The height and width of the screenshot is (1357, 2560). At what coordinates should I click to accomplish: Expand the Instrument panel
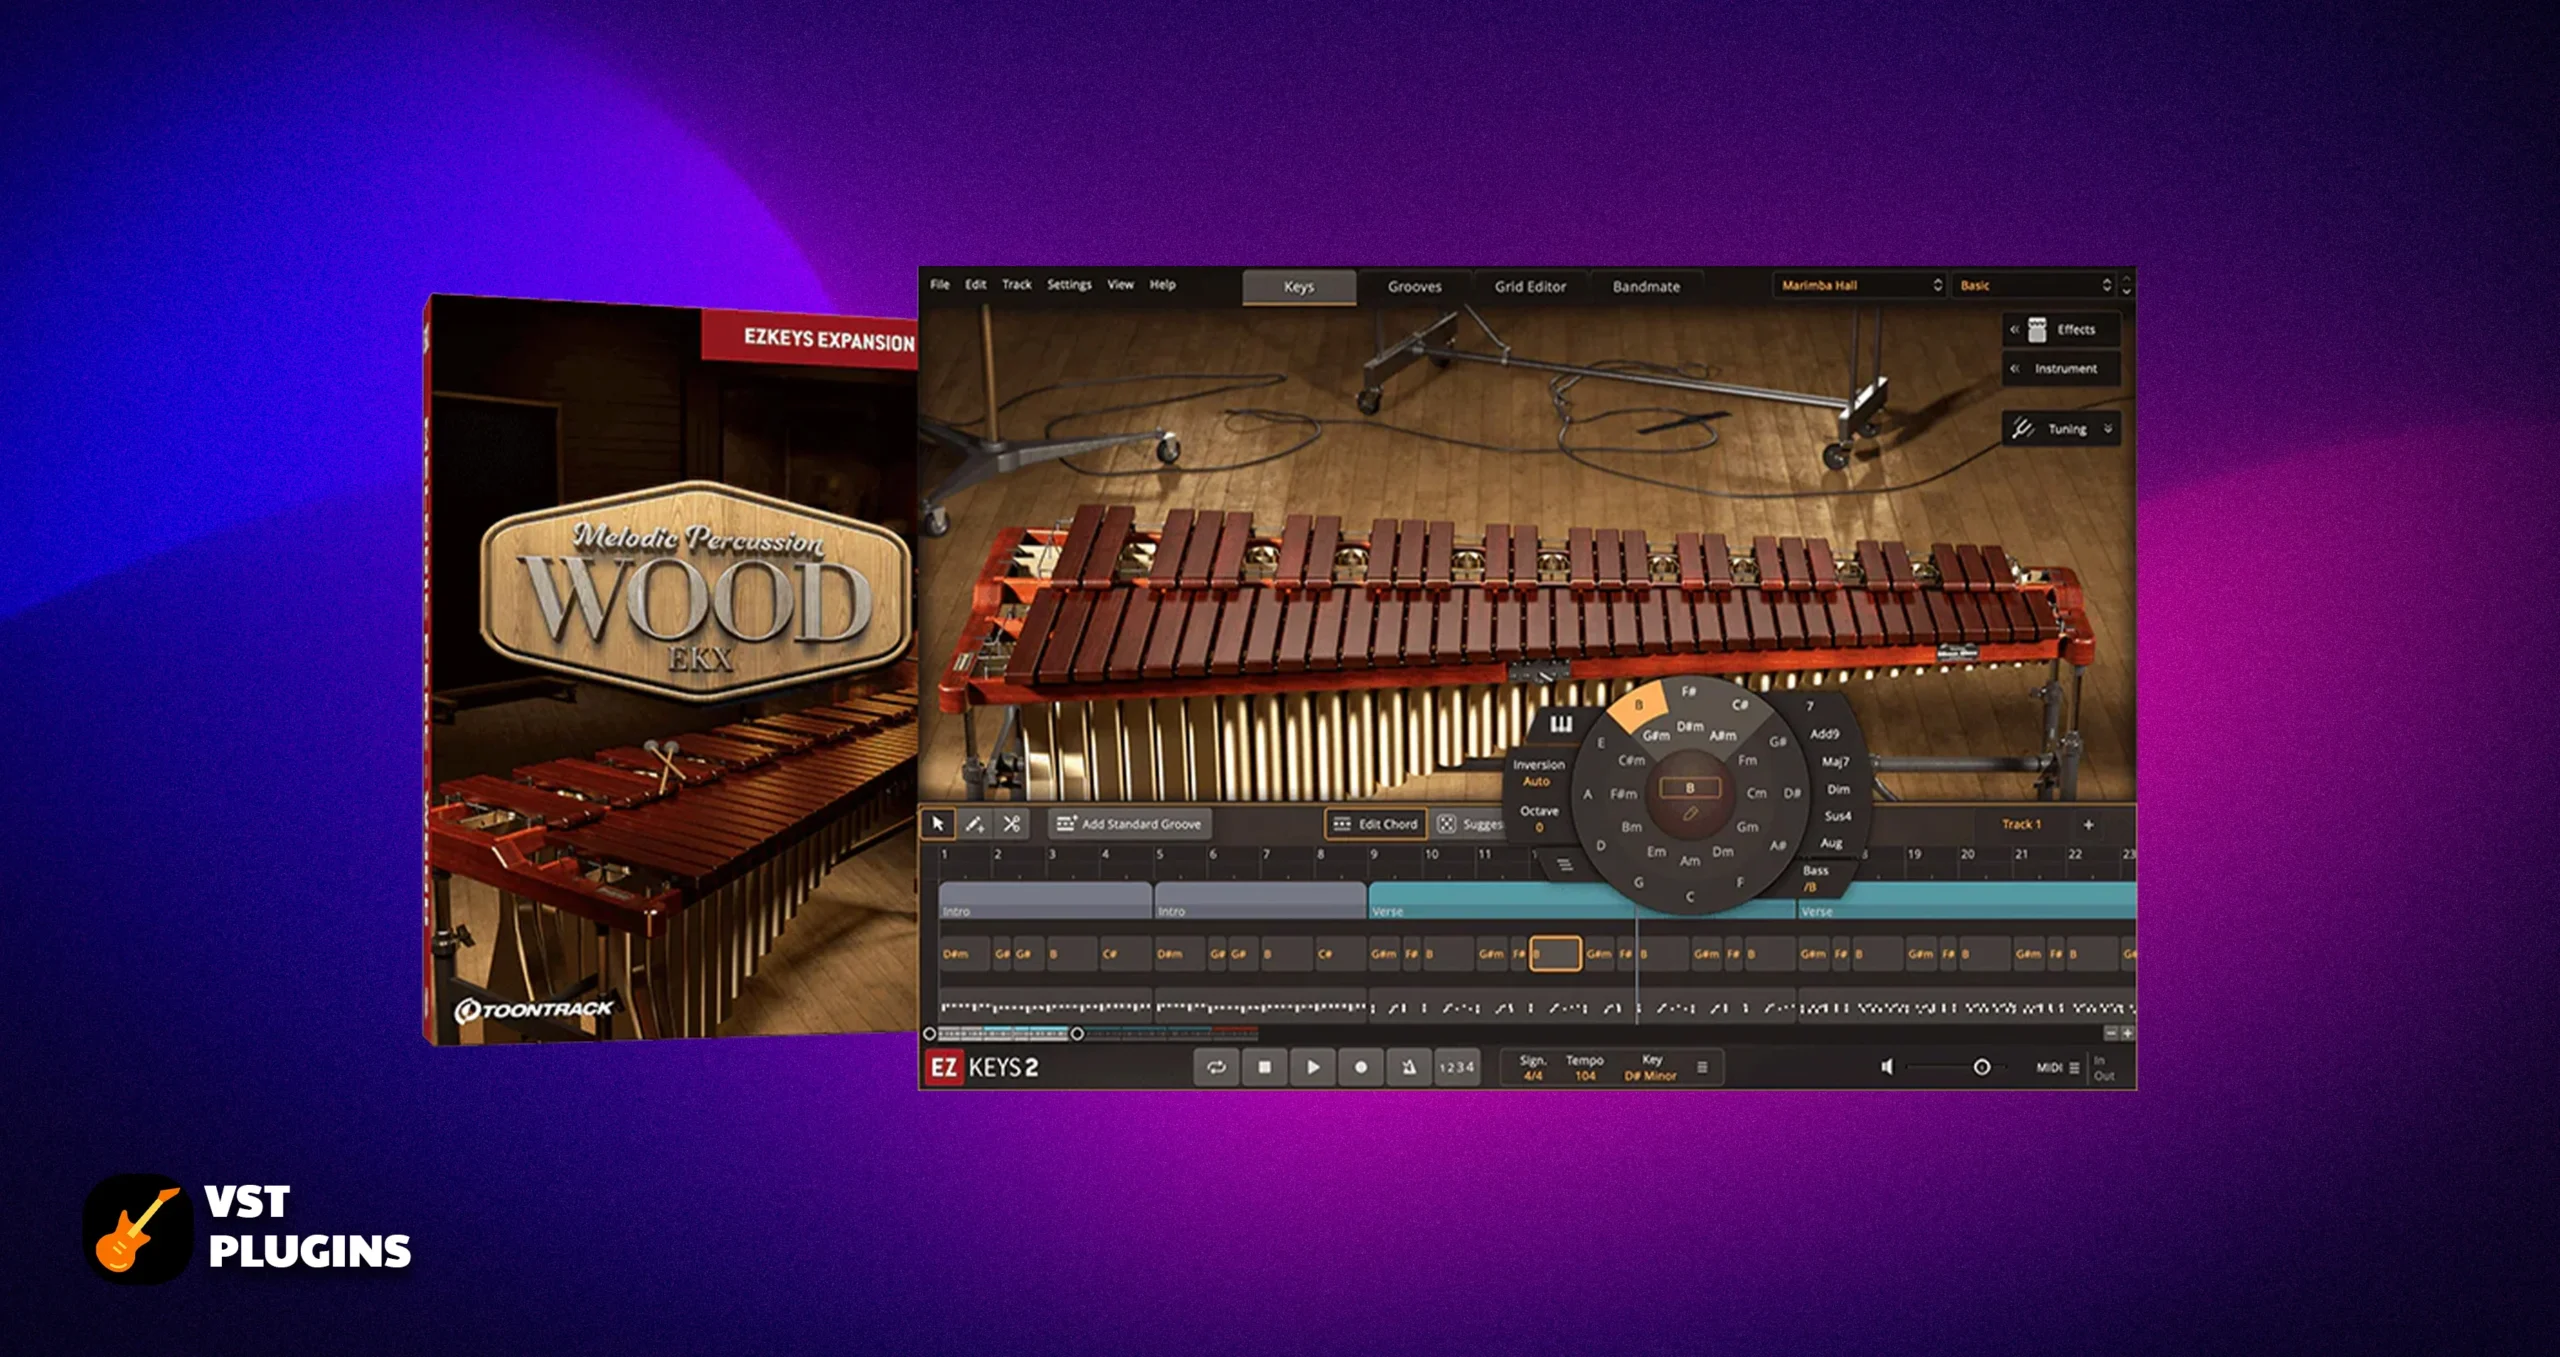2061,368
